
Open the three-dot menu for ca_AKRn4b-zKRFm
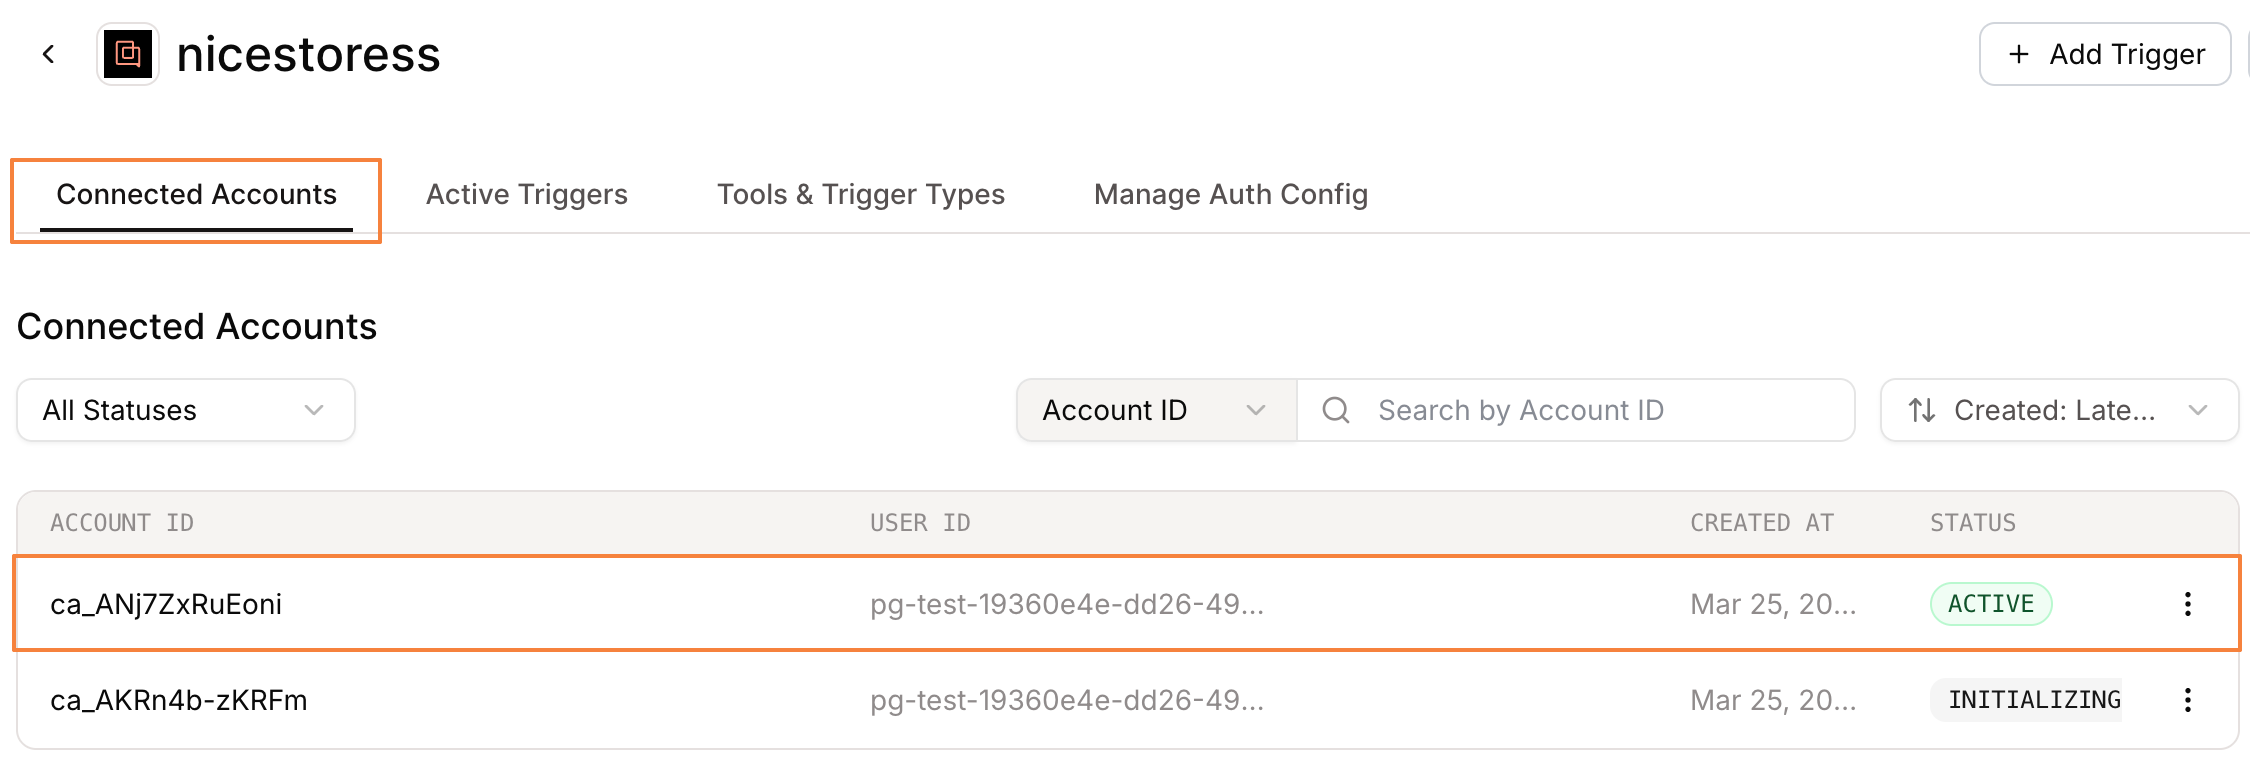click(2187, 700)
